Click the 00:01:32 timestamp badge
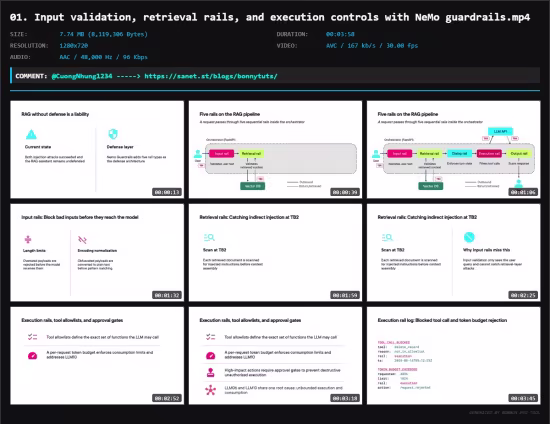 167,295
